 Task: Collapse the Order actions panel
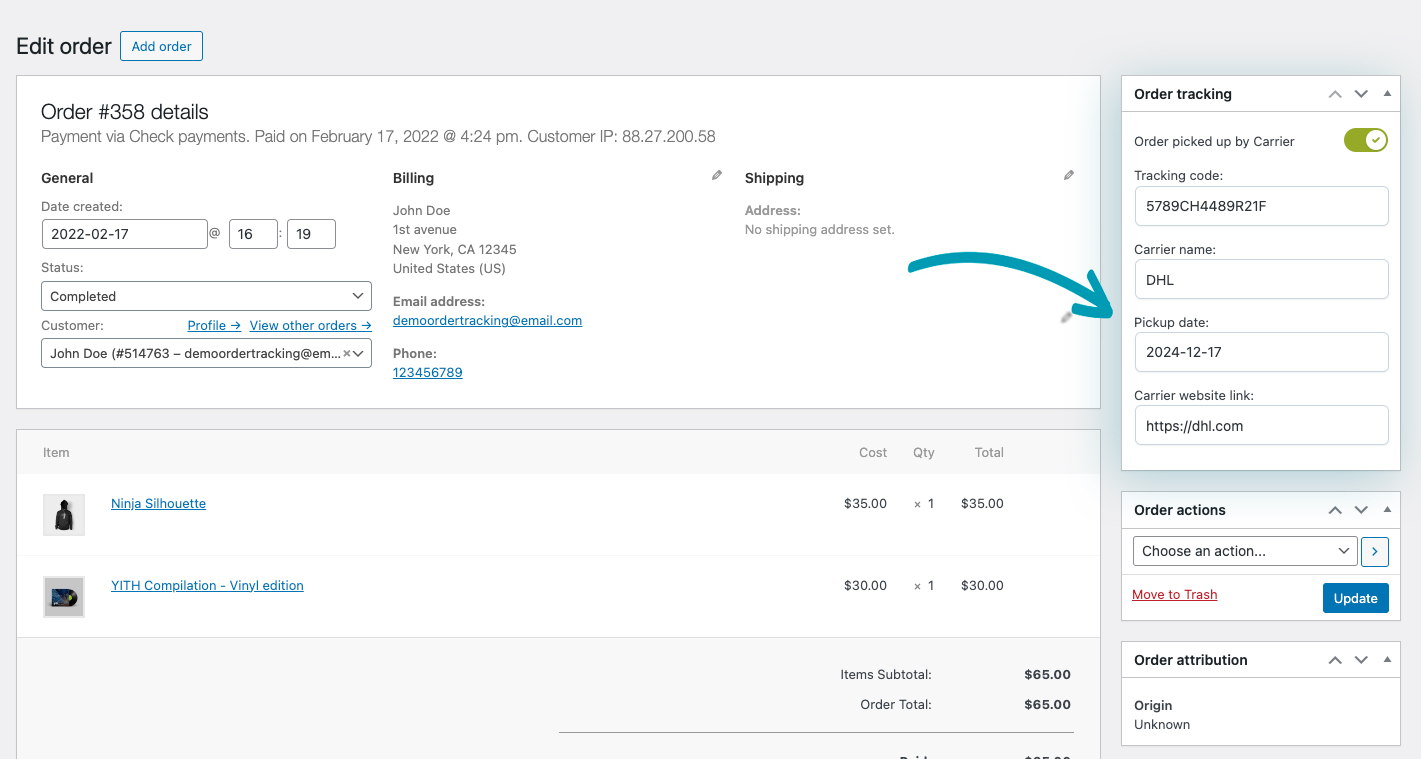[x=1387, y=510]
